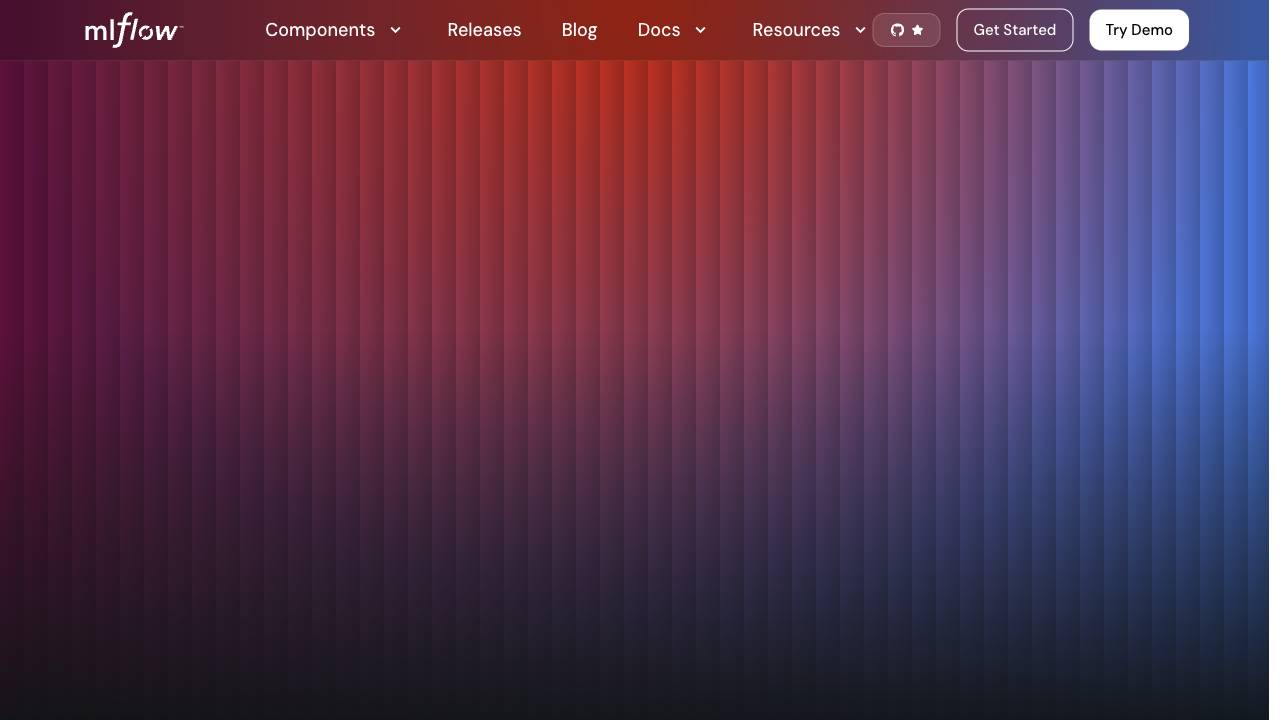Open the Docs menu item
The height and width of the screenshot is (720, 1280).
[x=659, y=30]
